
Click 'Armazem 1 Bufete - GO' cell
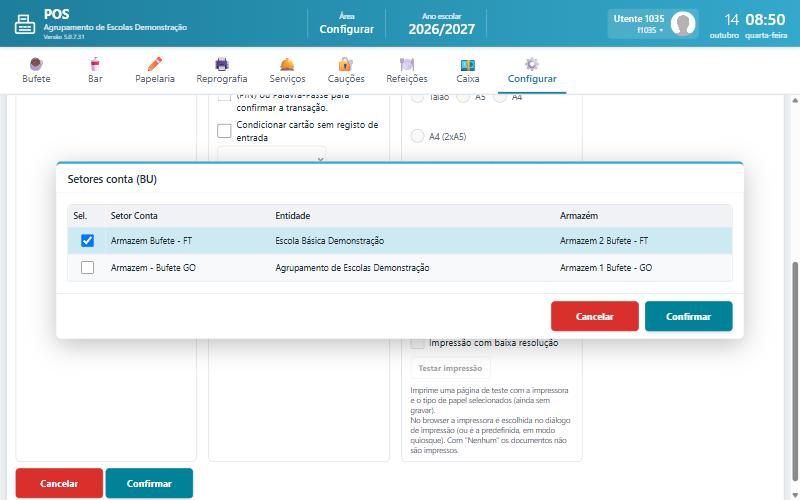pos(606,267)
